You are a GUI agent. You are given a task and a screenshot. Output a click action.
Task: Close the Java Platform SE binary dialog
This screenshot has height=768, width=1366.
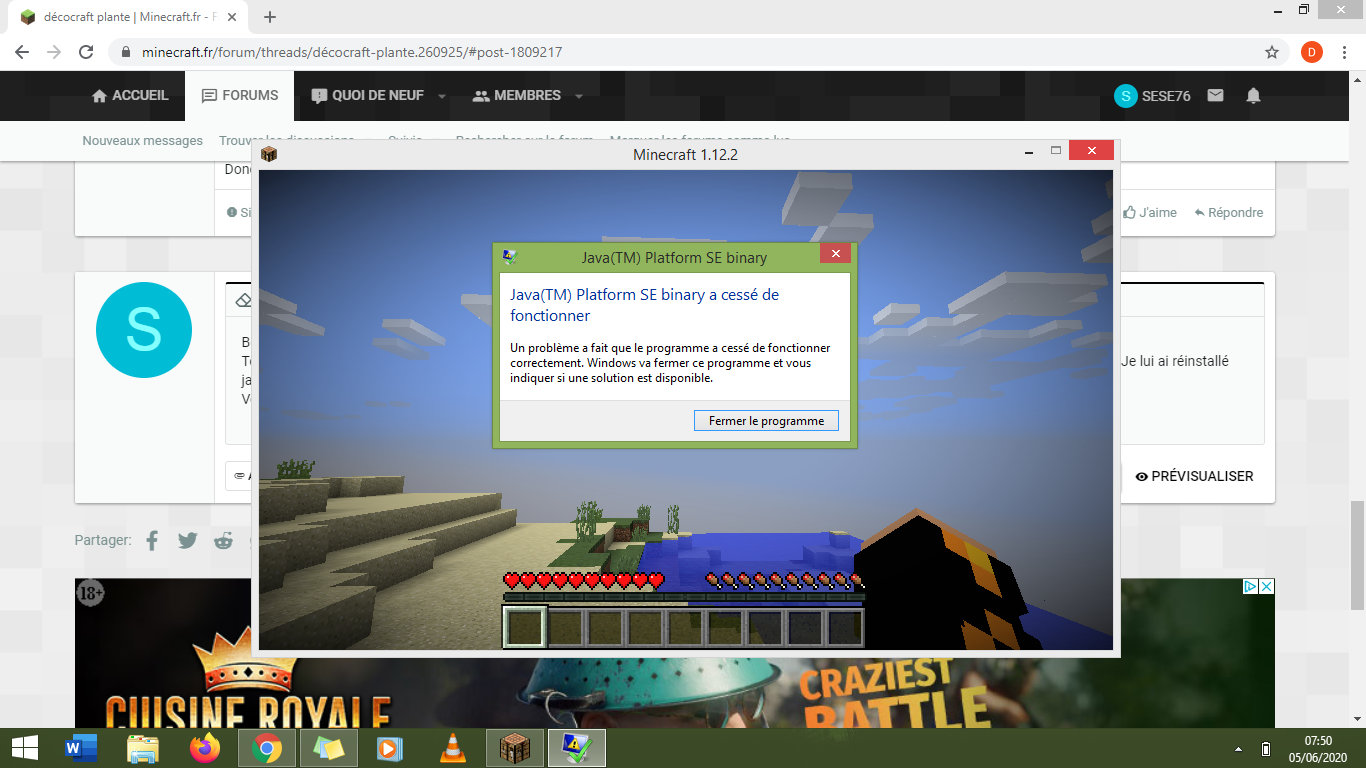tap(835, 253)
